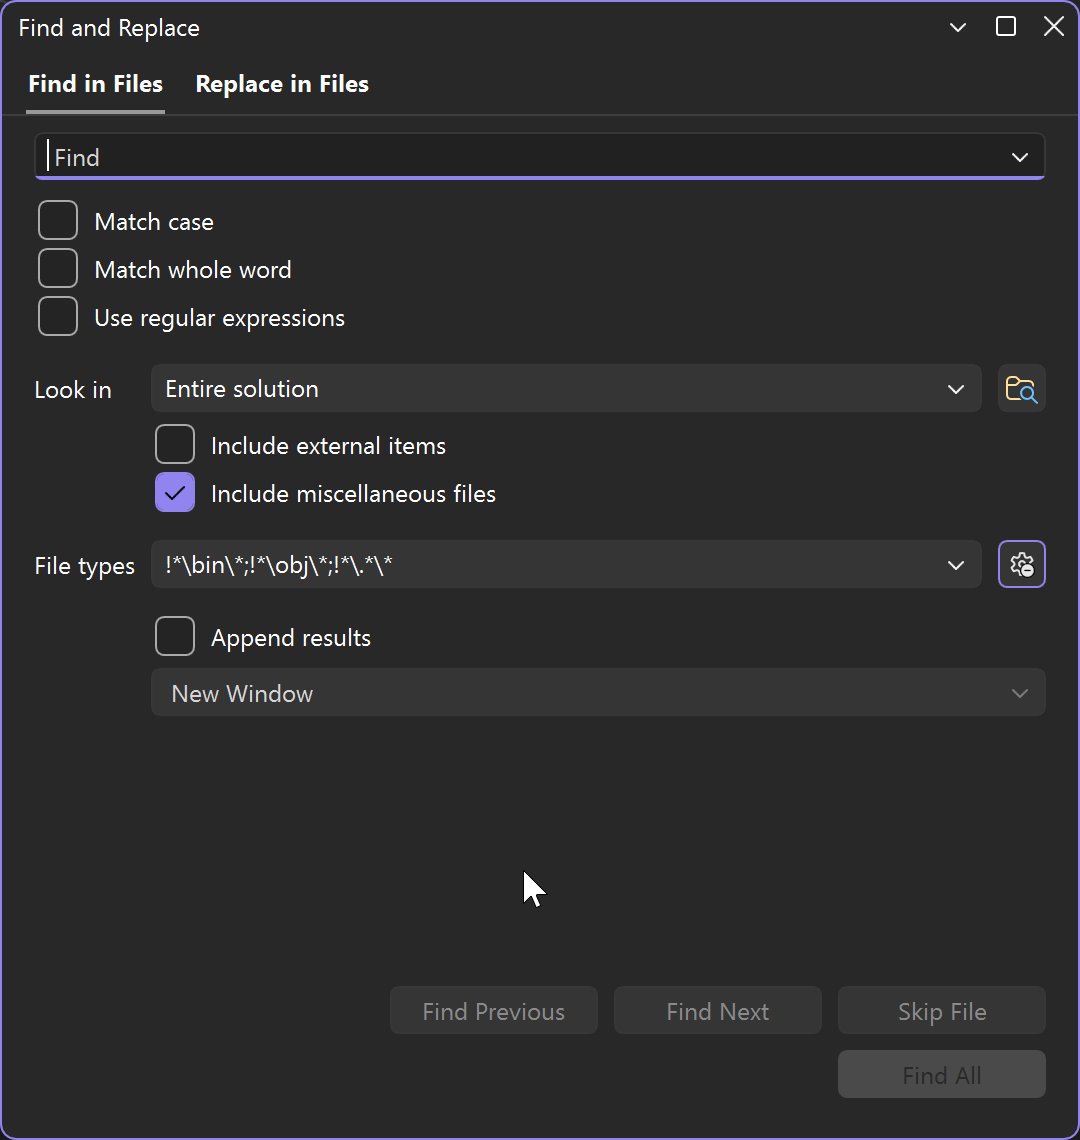Open the folder browse icon next to Look in

click(1021, 388)
